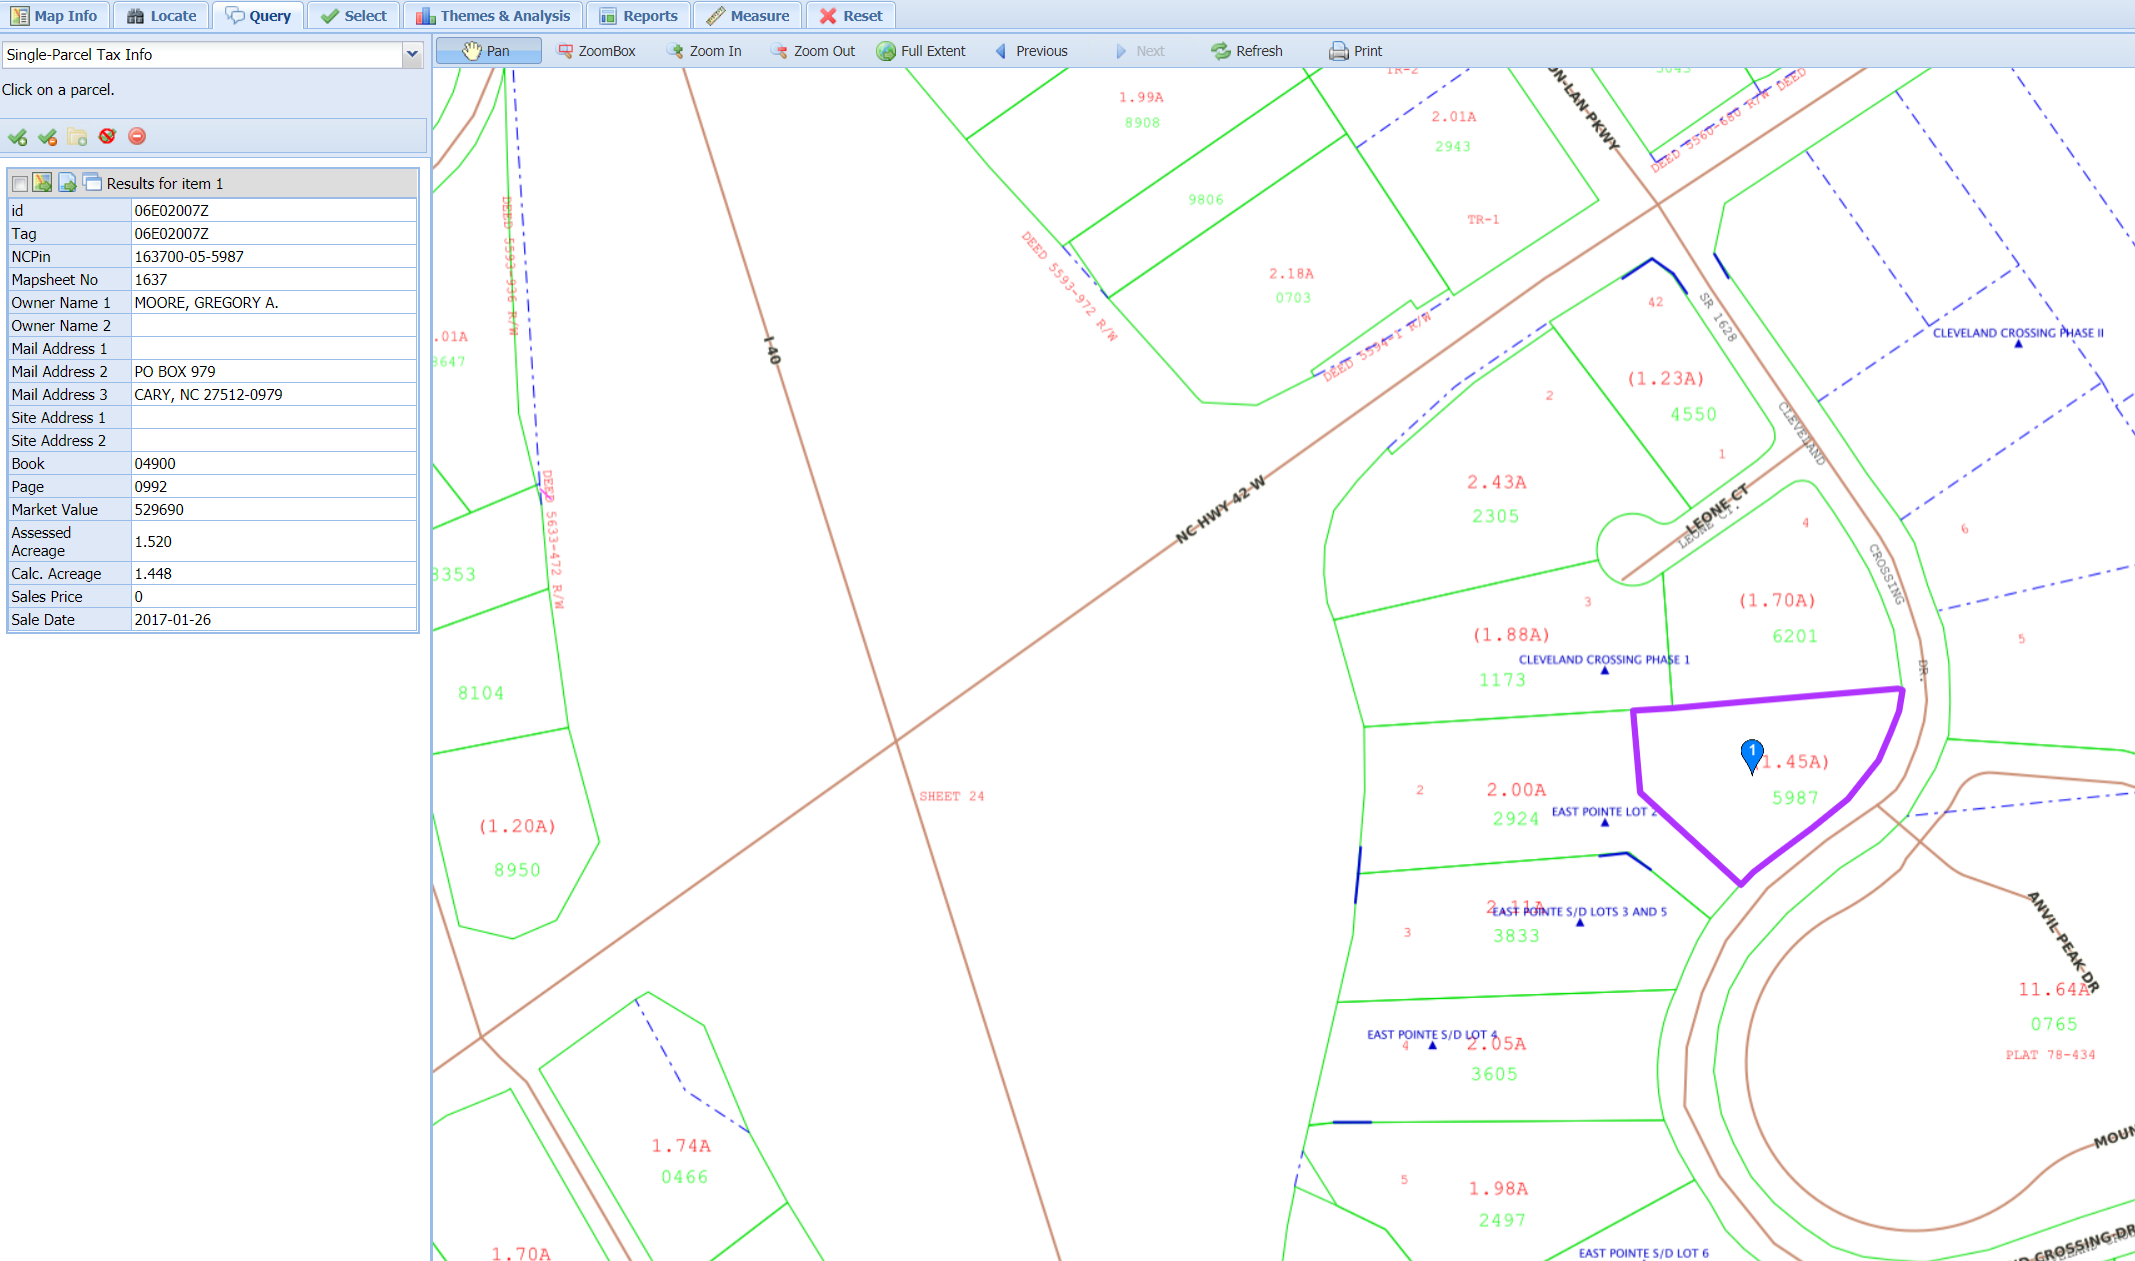Click the crossed-out red circle icon

(x=107, y=136)
